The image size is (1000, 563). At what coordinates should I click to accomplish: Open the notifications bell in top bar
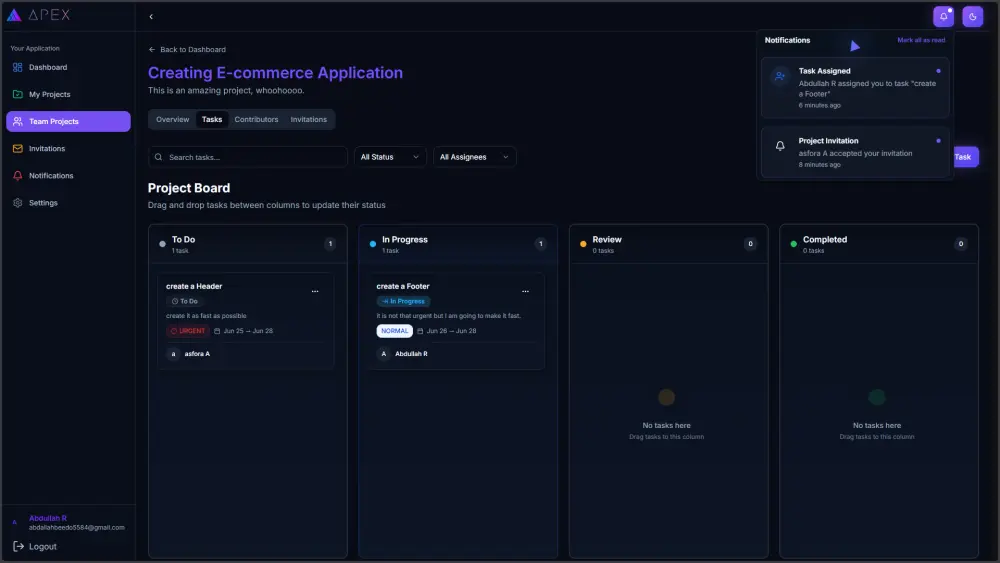tap(943, 17)
